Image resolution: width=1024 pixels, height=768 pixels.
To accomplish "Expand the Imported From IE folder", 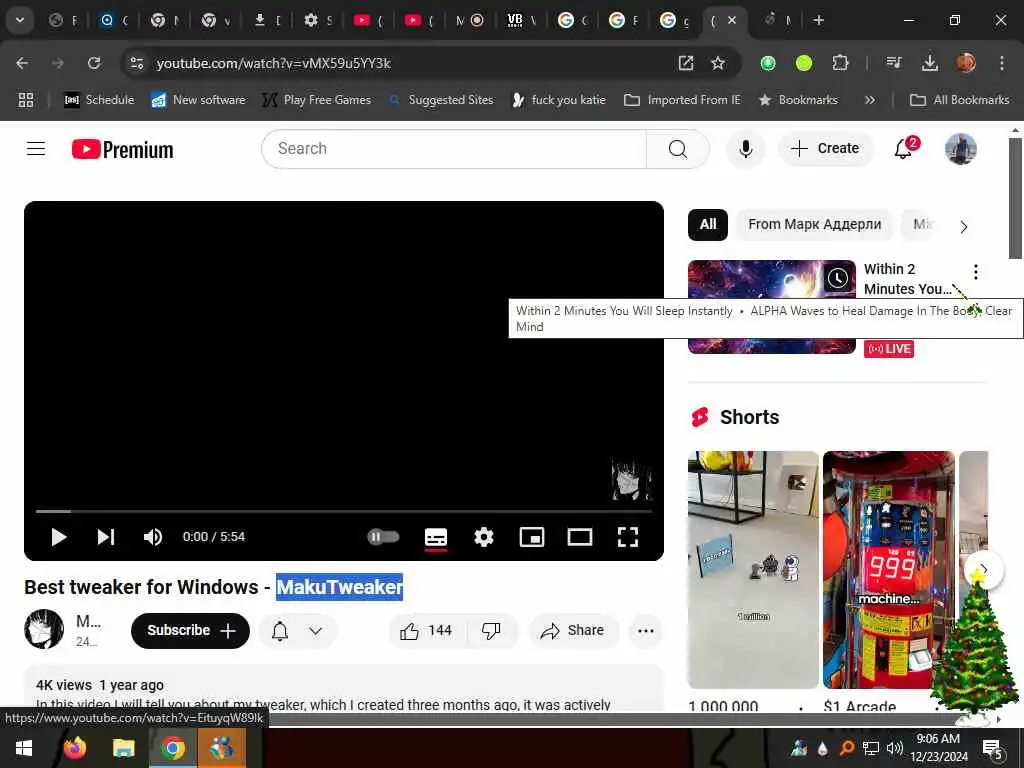I will coord(682,100).
